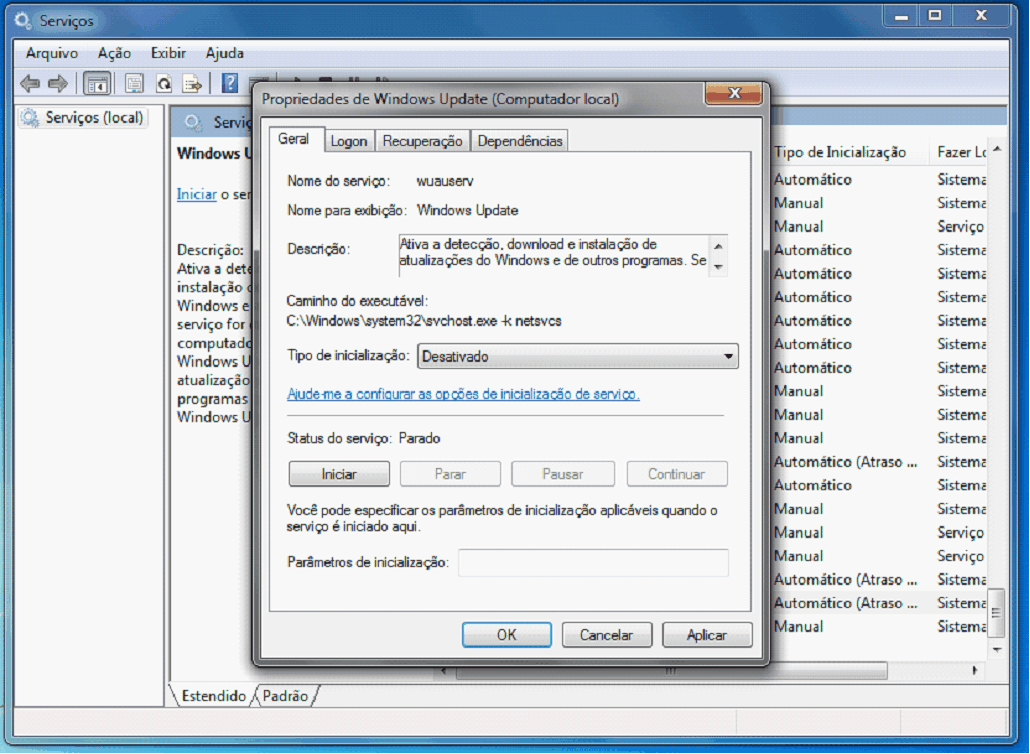Screen dimensions: 1030x754
Task: Click the Properties toolbar icon
Action: point(134,84)
